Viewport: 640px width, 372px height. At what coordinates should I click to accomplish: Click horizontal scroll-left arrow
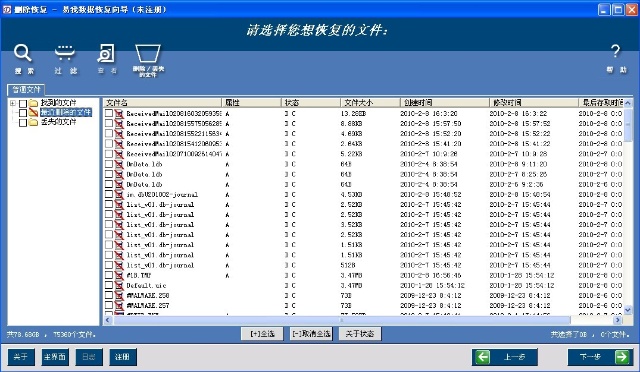(x=108, y=320)
